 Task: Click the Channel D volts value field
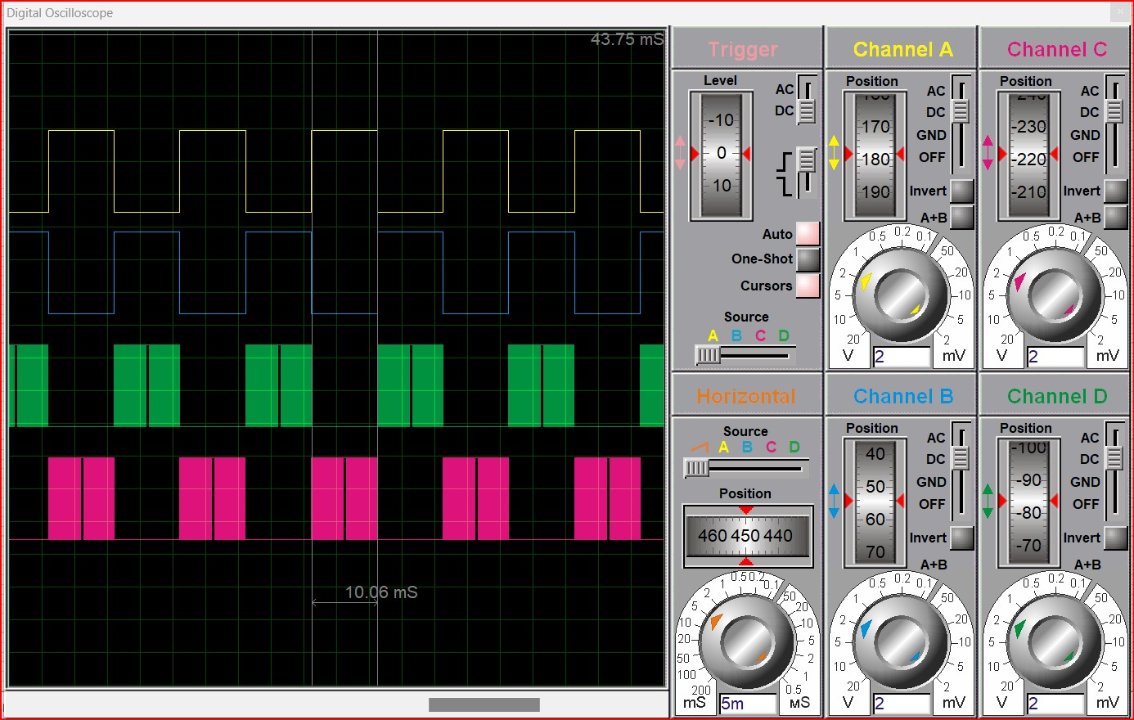click(1055, 703)
